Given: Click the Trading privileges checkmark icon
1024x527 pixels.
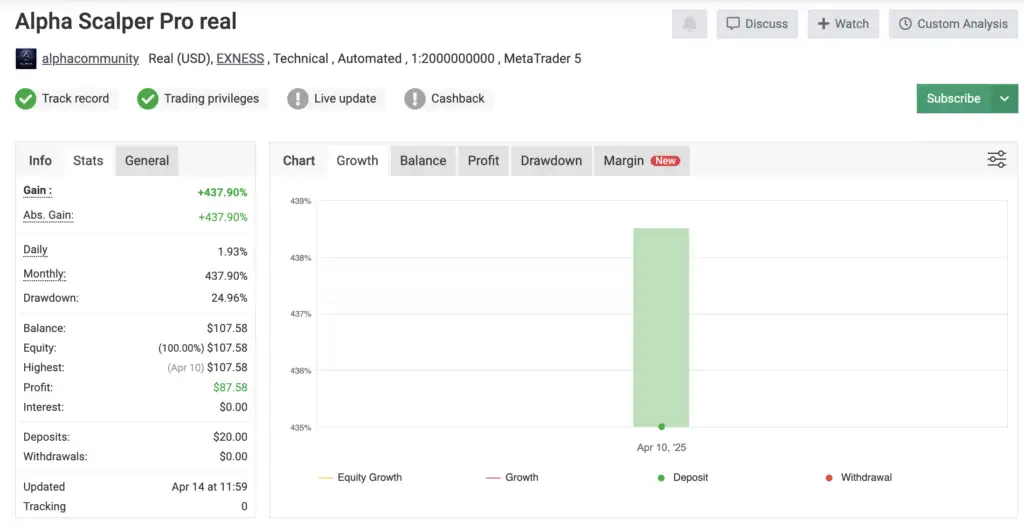Looking at the screenshot, I should point(148,99).
